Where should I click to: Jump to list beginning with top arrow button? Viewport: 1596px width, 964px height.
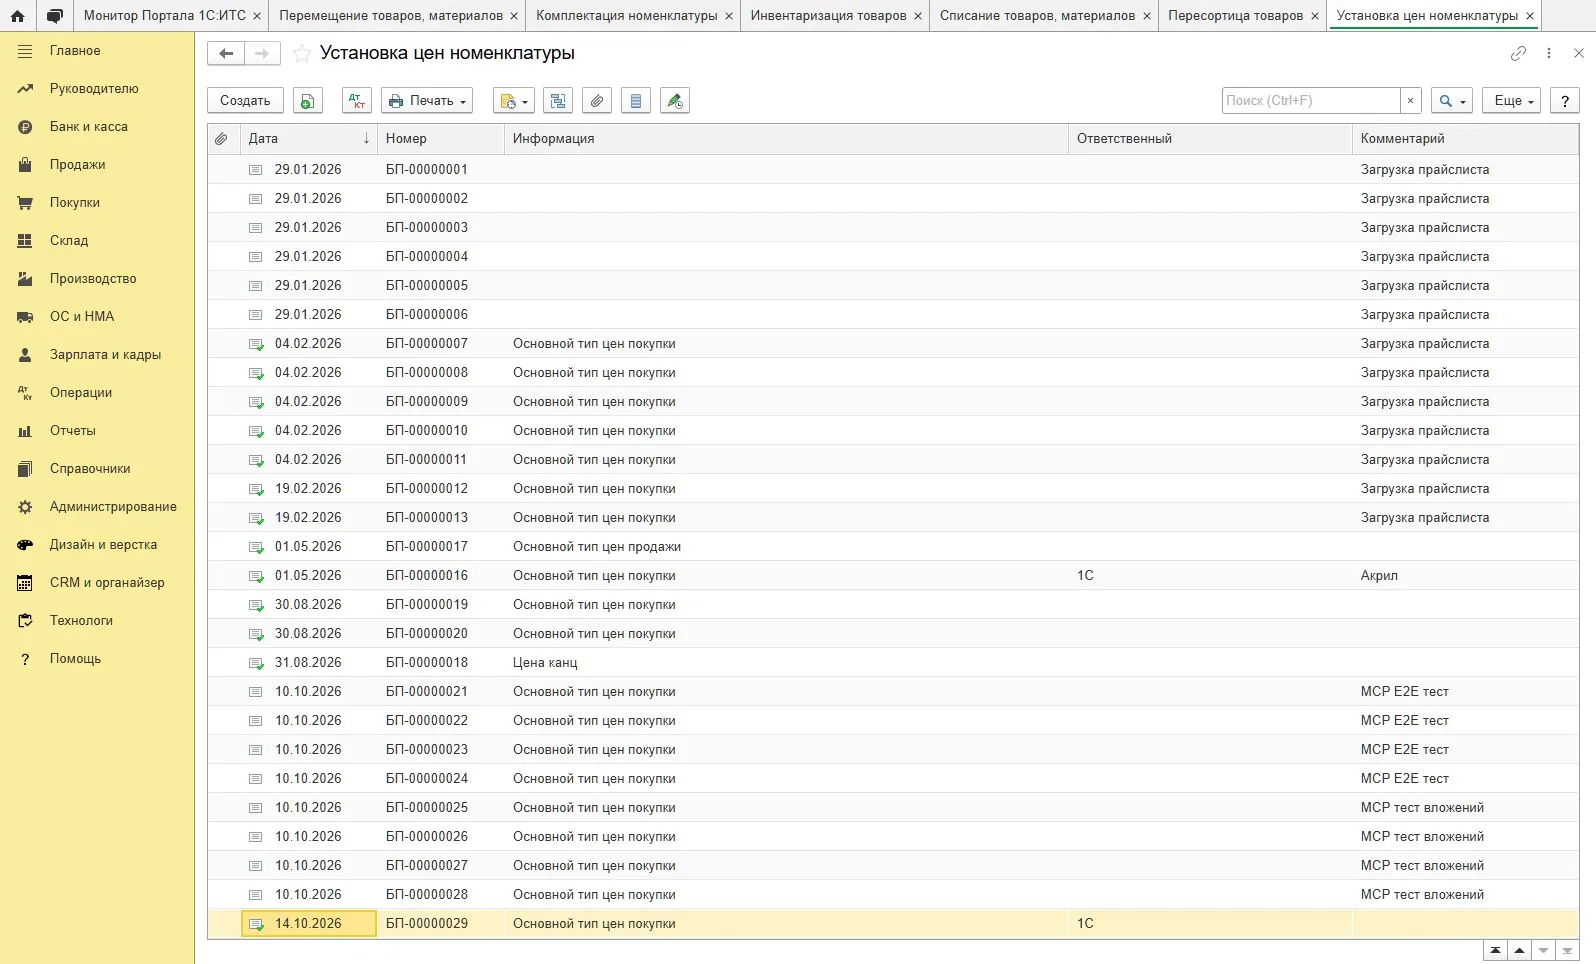(1495, 951)
